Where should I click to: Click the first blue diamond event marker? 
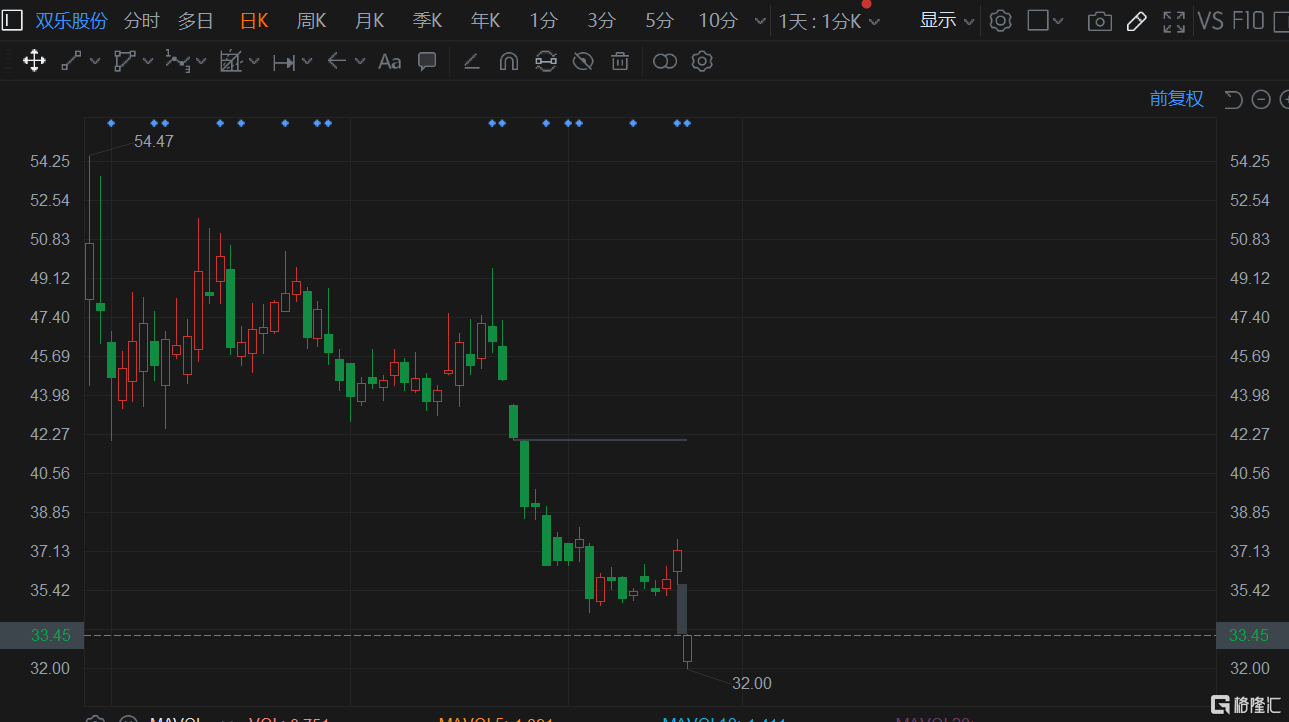(111, 123)
